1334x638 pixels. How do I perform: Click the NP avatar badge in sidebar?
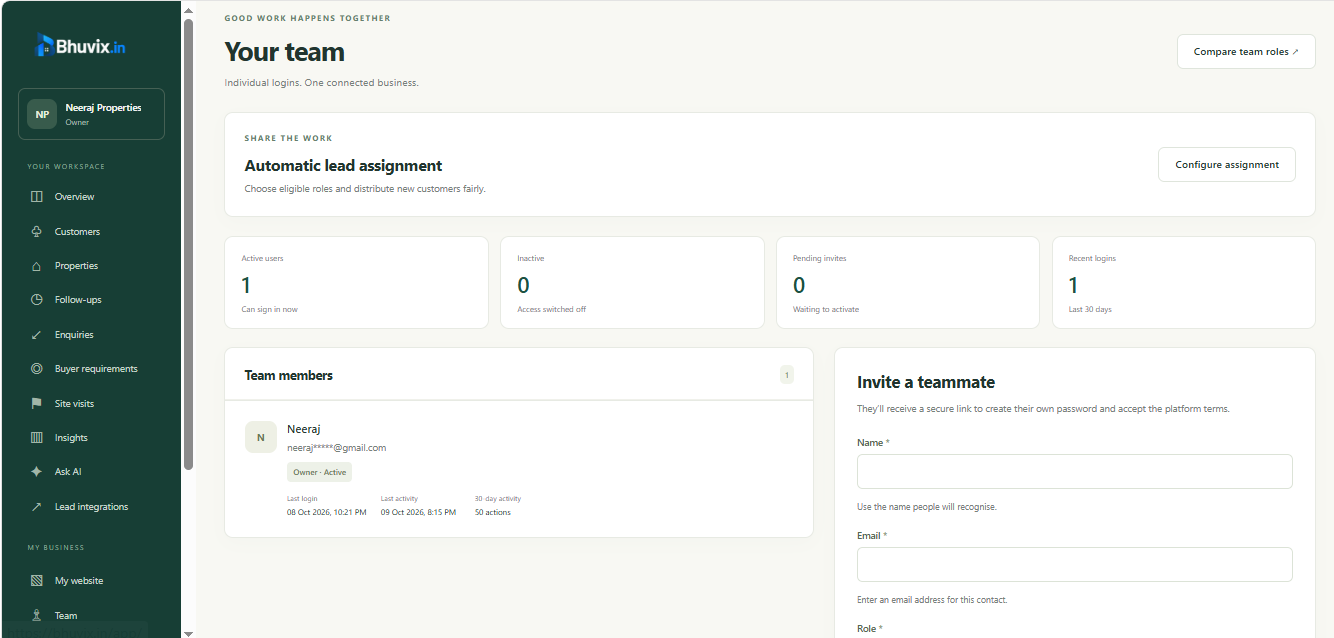pyautogui.click(x=42, y=114)
